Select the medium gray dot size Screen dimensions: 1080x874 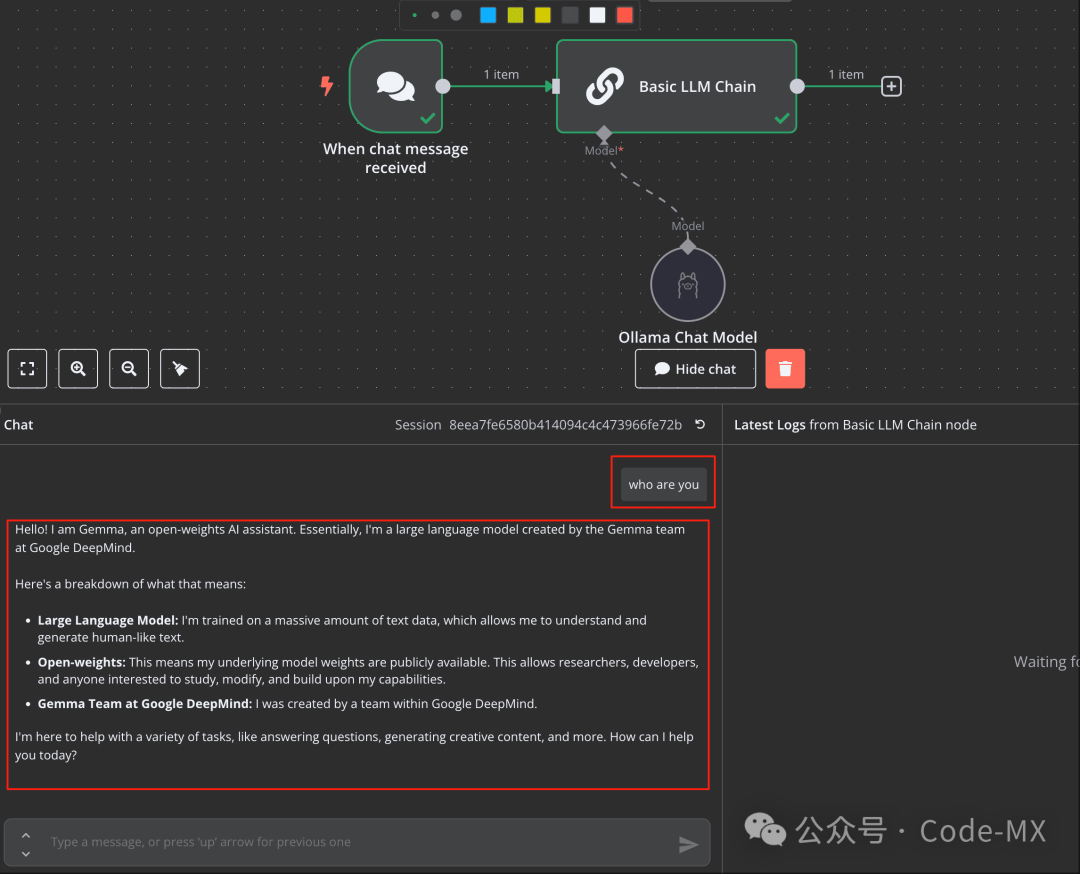pos(435,15)
